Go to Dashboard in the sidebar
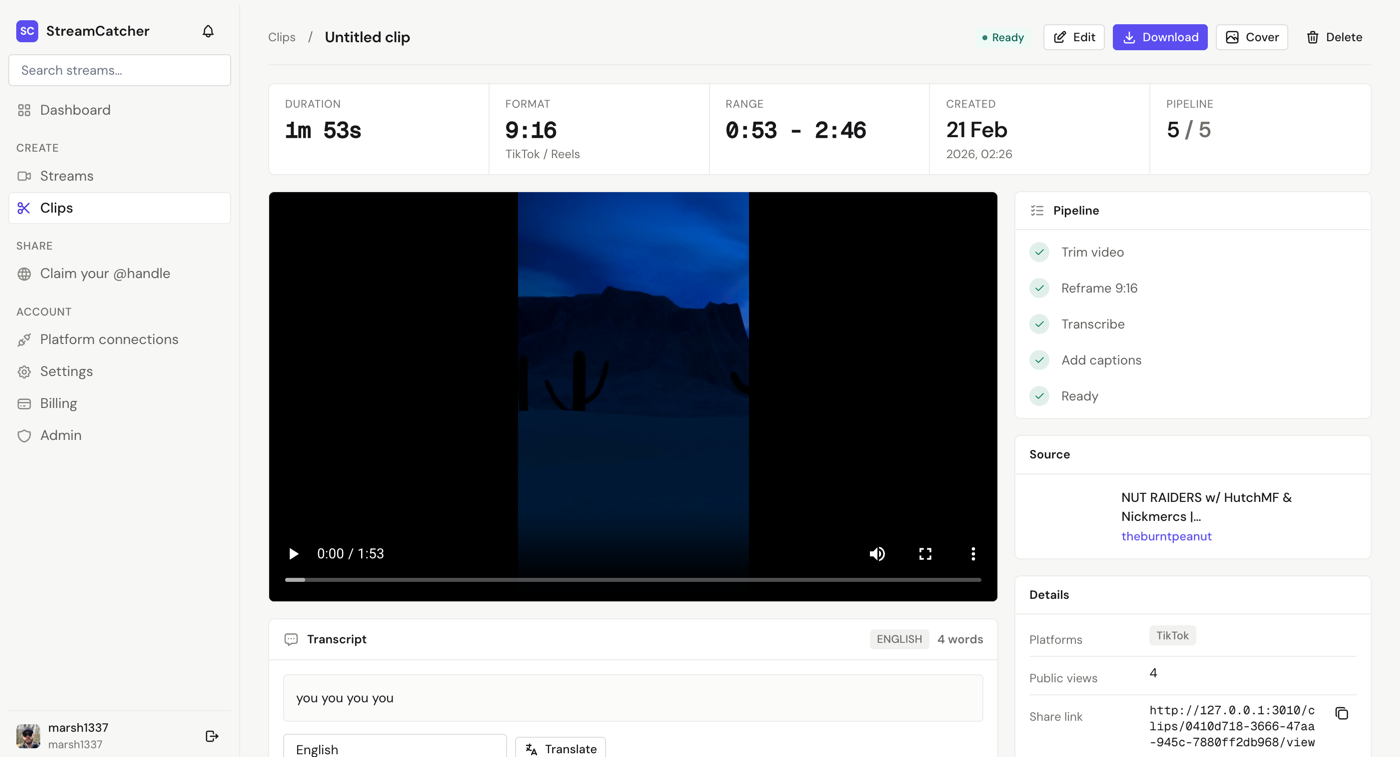This screenshot has height=757, width=1400. click(119, 110)
